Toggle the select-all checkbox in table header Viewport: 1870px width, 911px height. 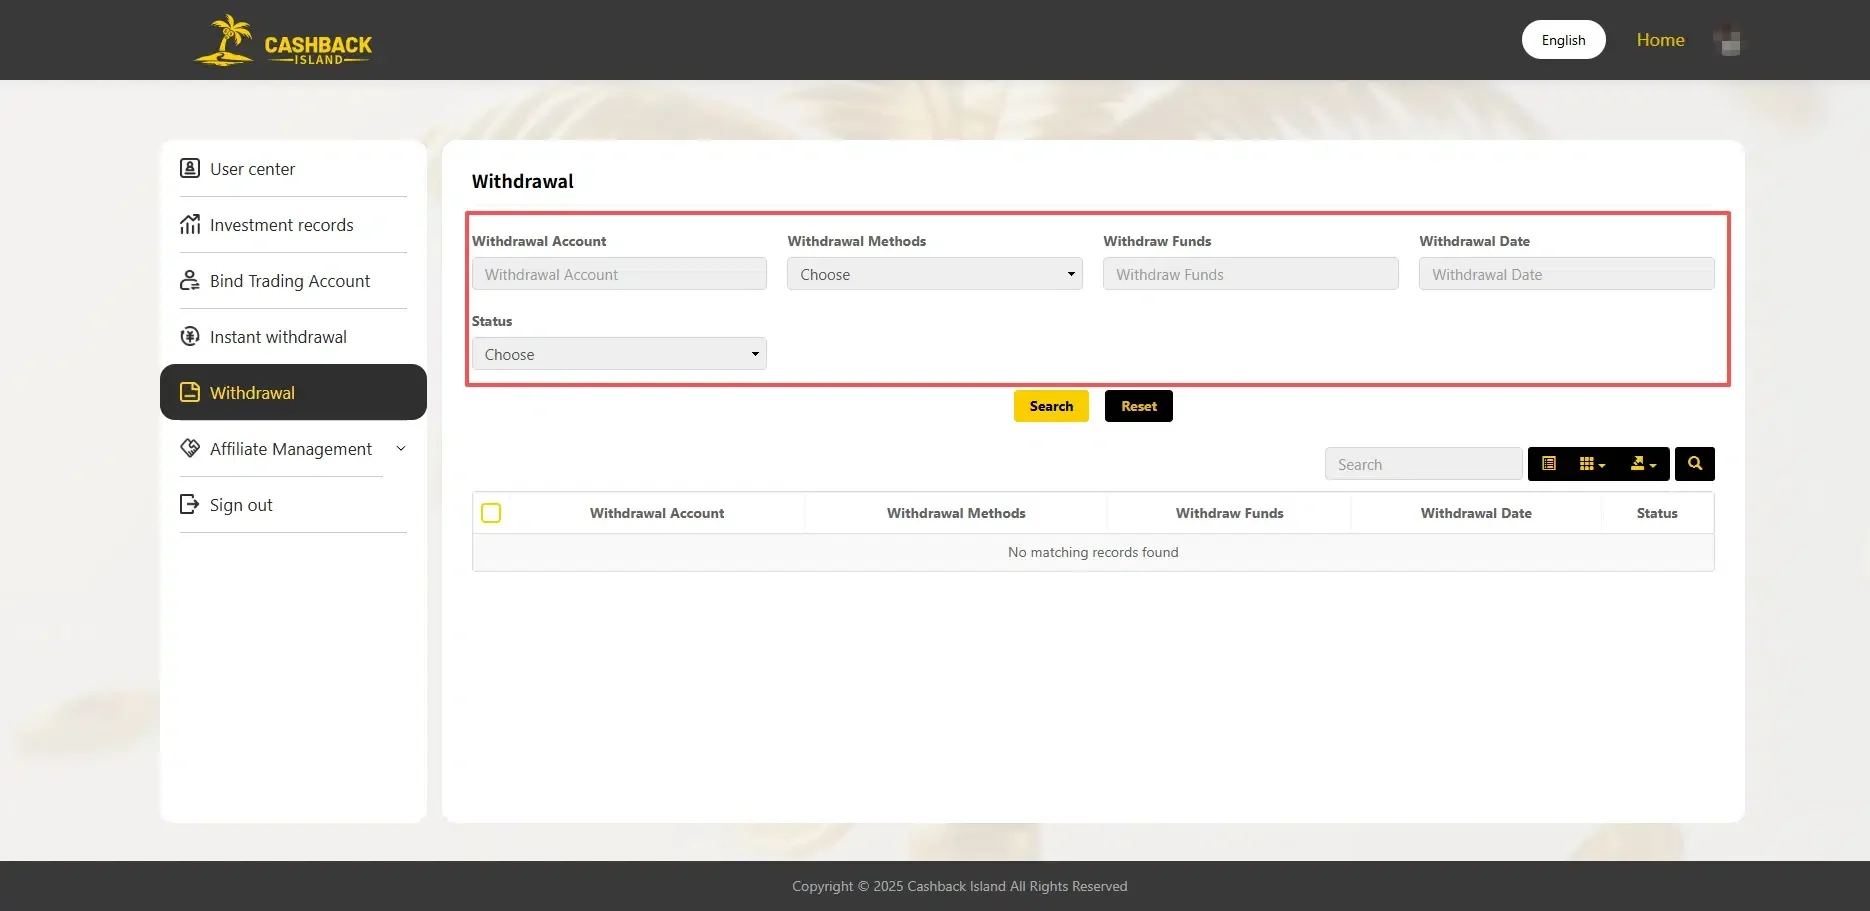(491, 512)
